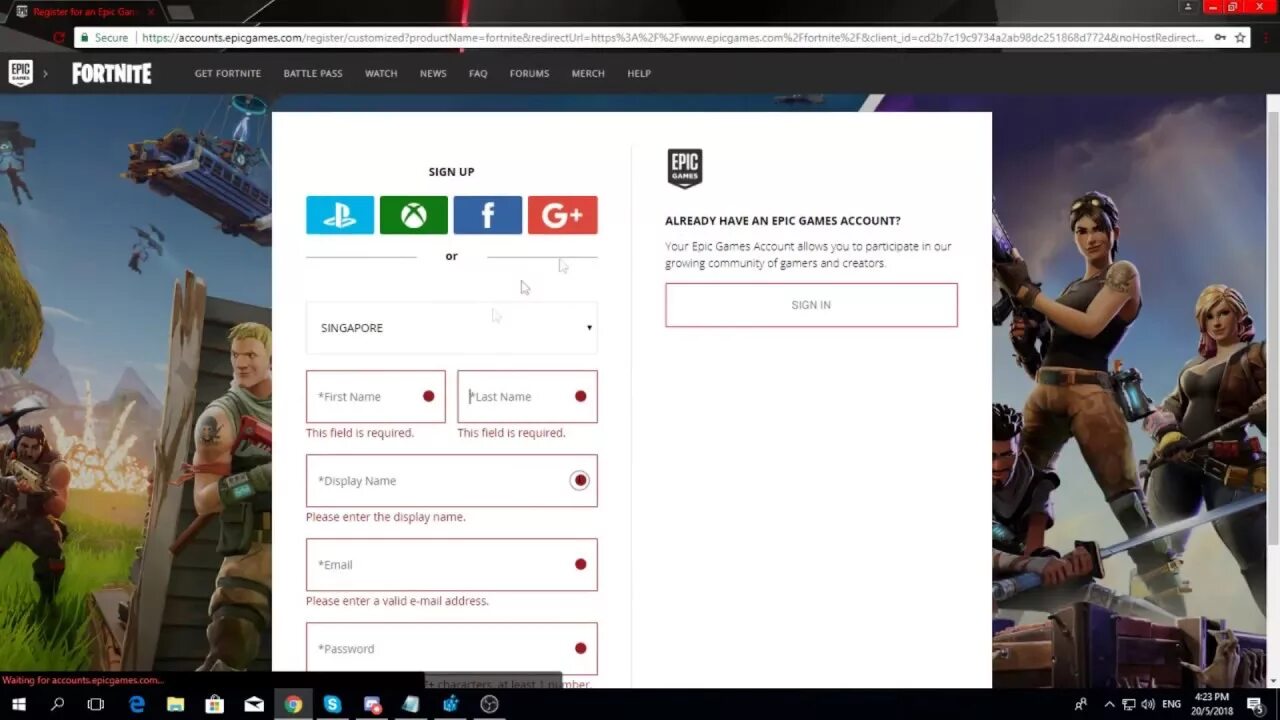Click the Email input field

pyautogui.click(x=452, y=565)
